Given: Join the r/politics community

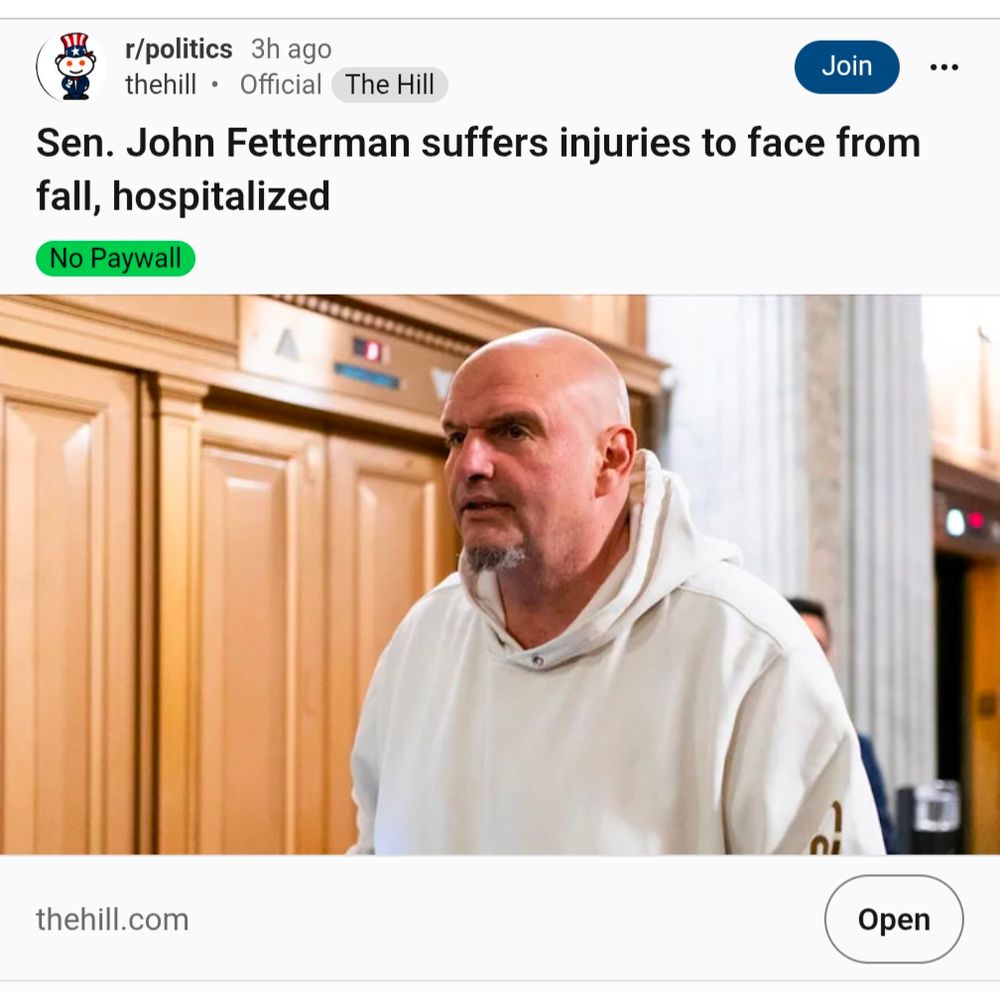Looking at the screenshot, I should pyautogui.click(x=846, y=67).
